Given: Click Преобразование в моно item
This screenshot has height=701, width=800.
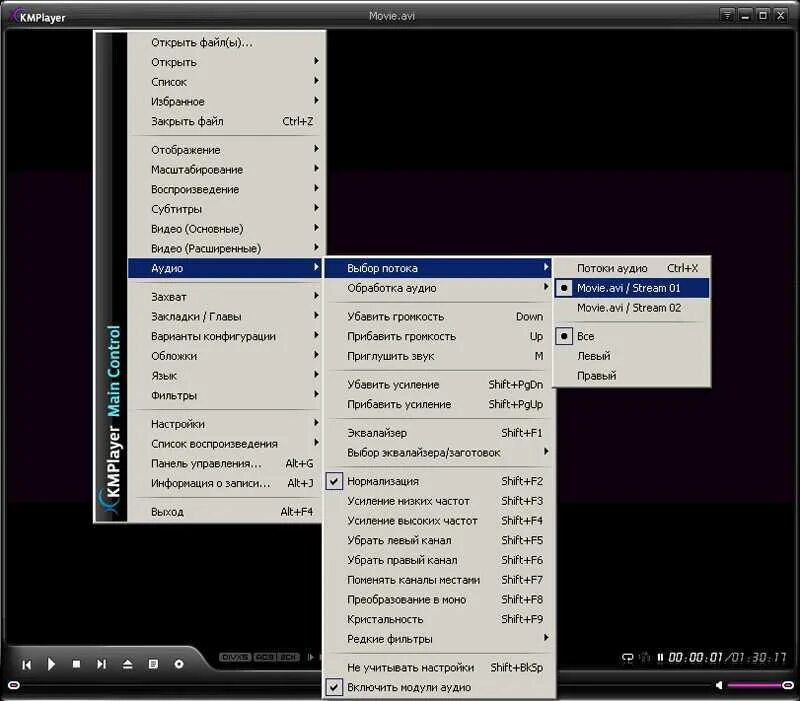Looking at the screenshot, I should (x=439, y=599).
